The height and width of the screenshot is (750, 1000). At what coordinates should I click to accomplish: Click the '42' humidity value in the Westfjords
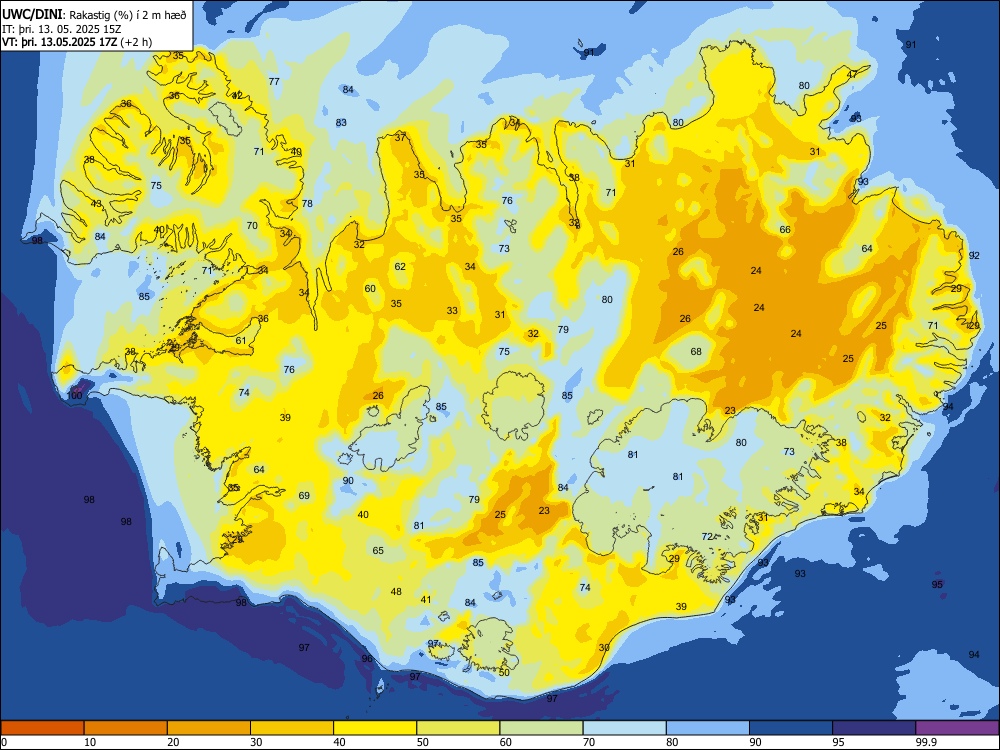[x=237, y=96]
